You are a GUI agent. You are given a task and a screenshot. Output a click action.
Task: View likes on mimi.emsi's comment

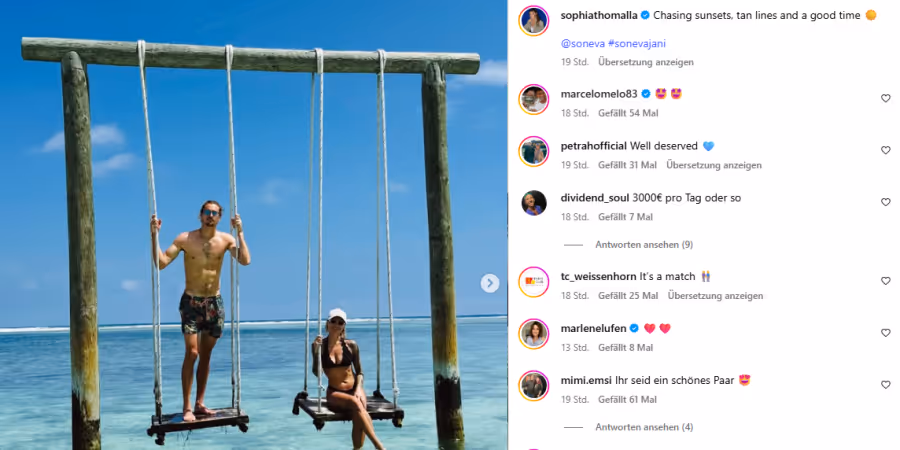point(627,399)
